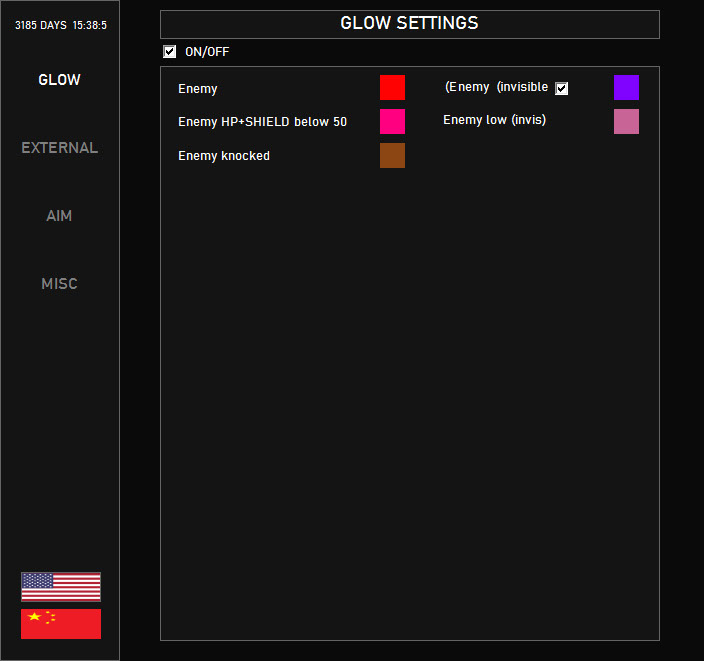Click the 3185 DAYS remaining timer text

pyautogui.click(x=60, y=25)
